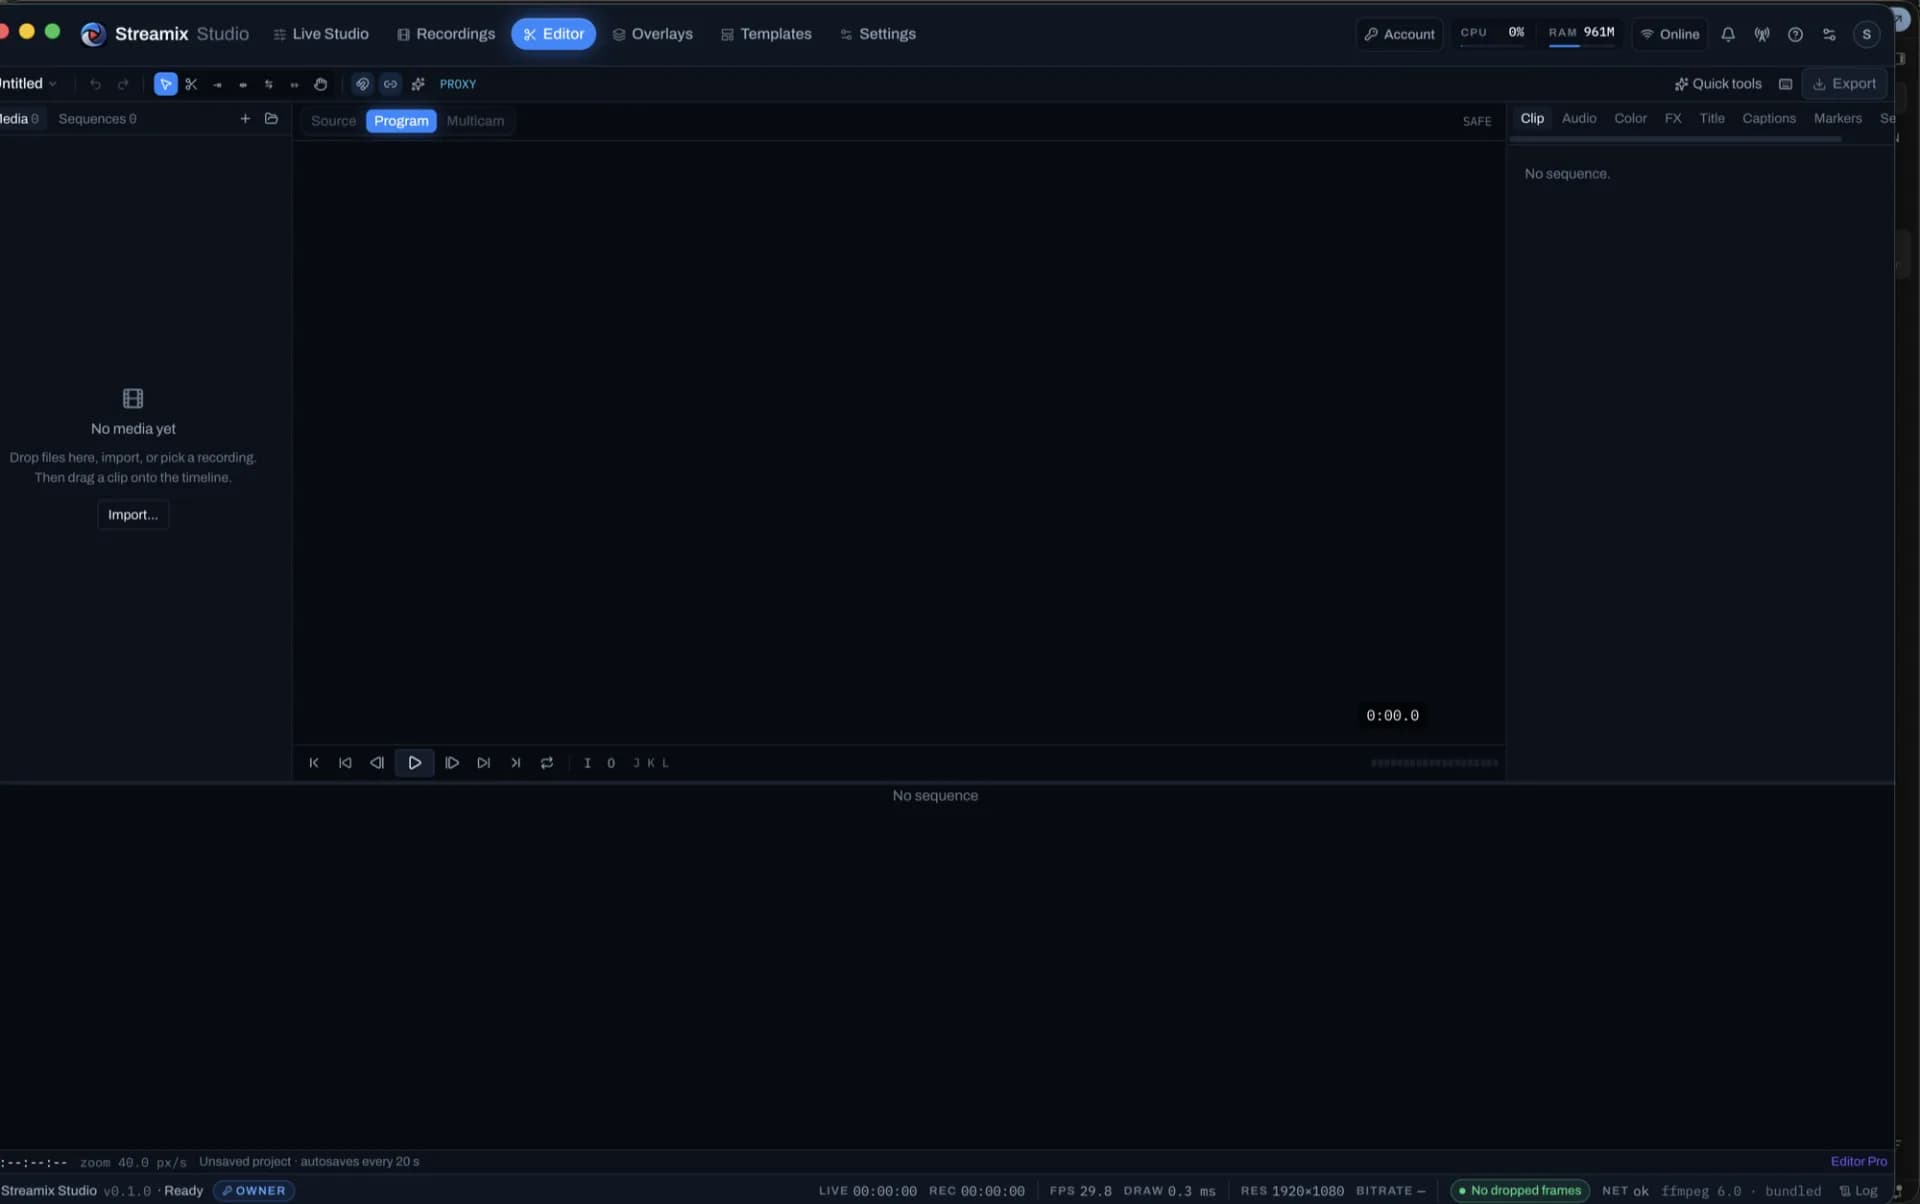Click the undo arrow in toolbar
Image resolution: width=1920 pixels, height=1204 pixels.
pyautogui.click(x=95, y=84)
